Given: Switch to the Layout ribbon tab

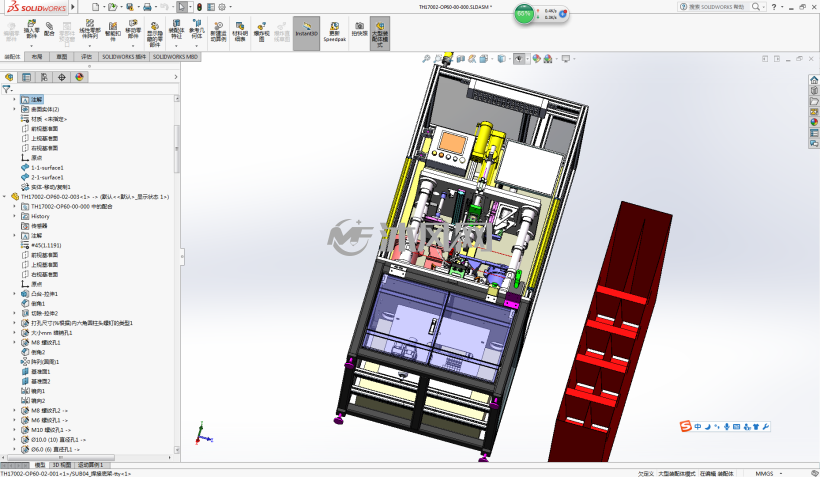Looking at the screenshot, I should click(37, 56).
